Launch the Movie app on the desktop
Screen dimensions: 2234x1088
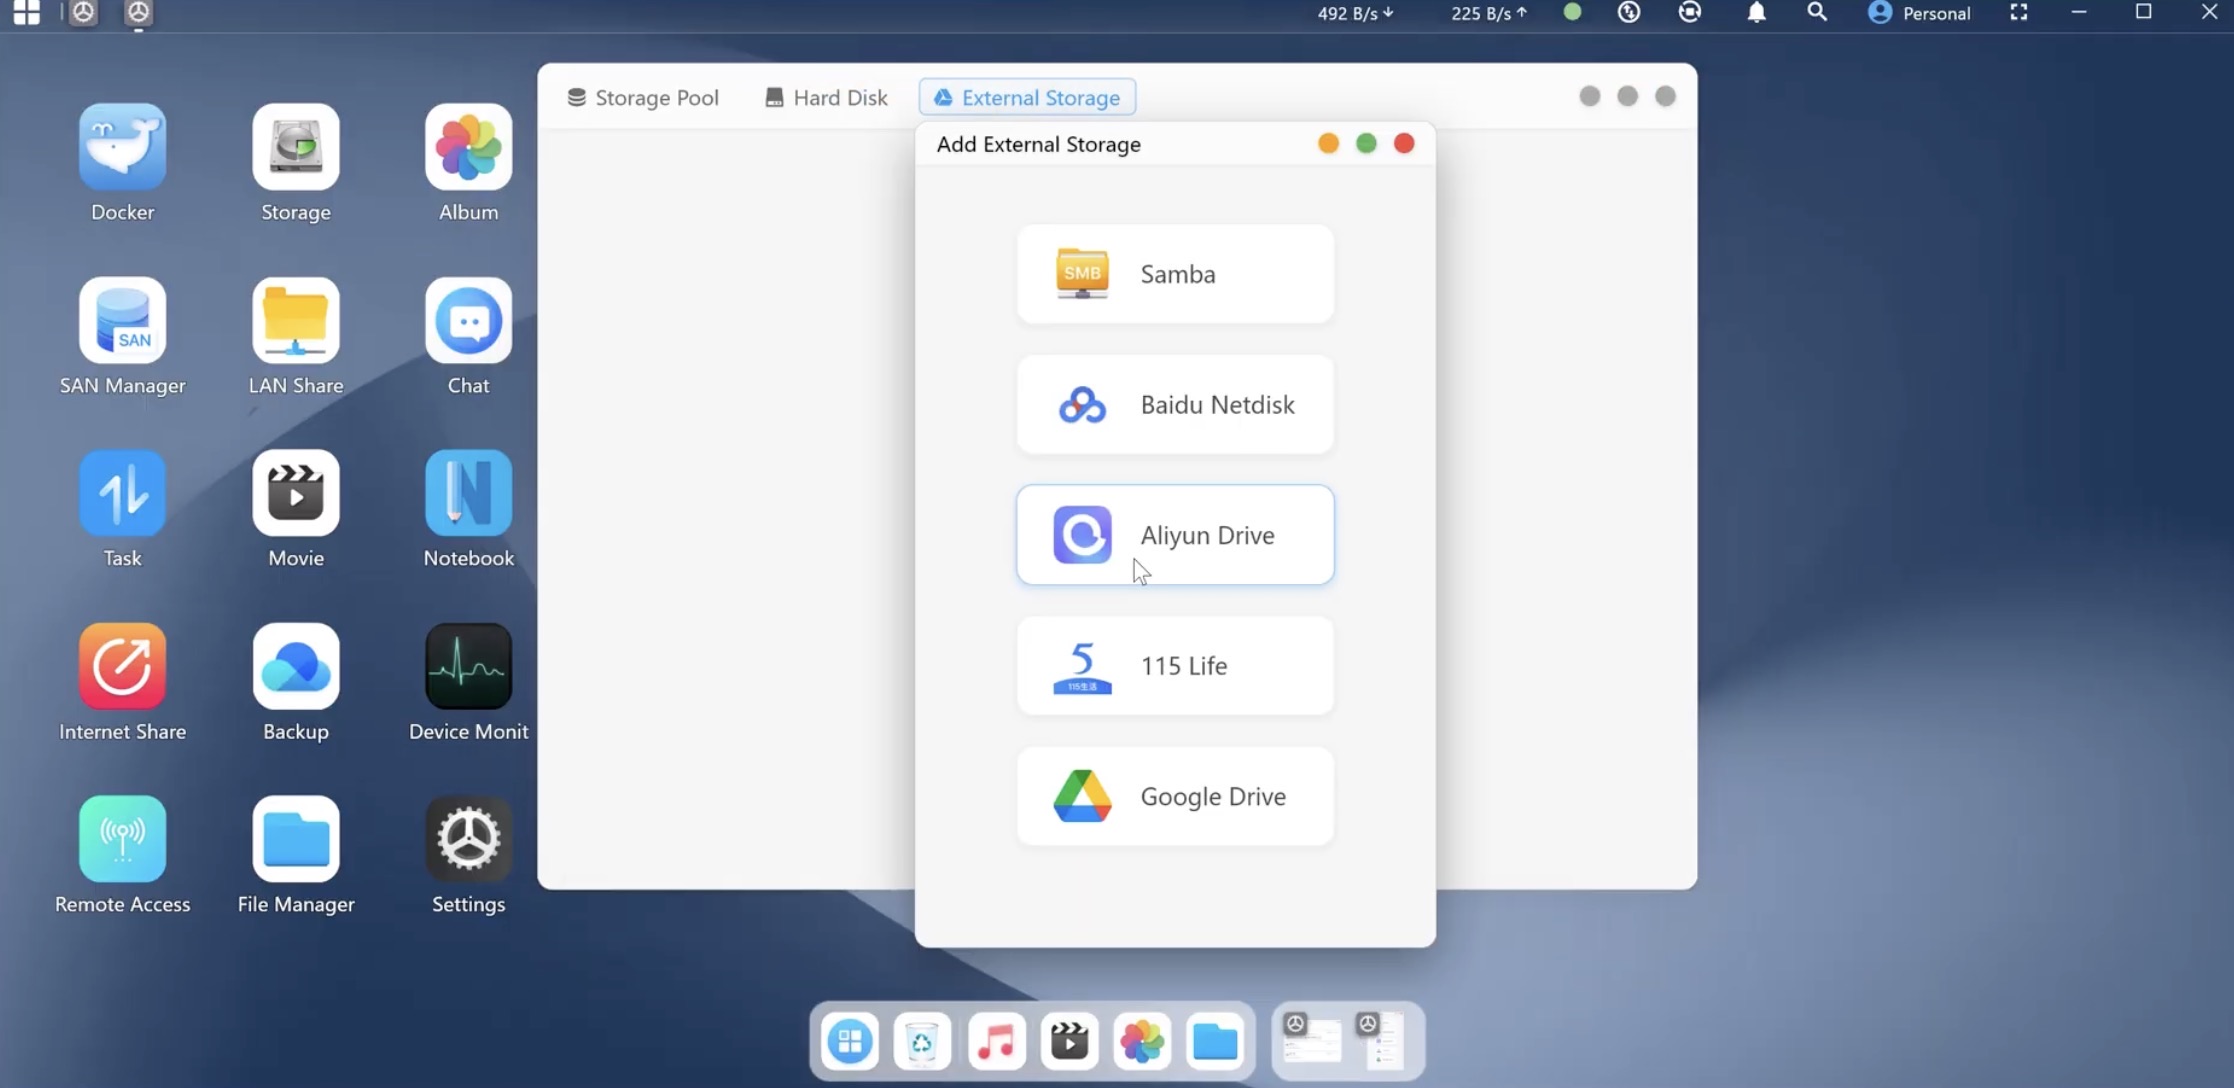click(296, 493)
